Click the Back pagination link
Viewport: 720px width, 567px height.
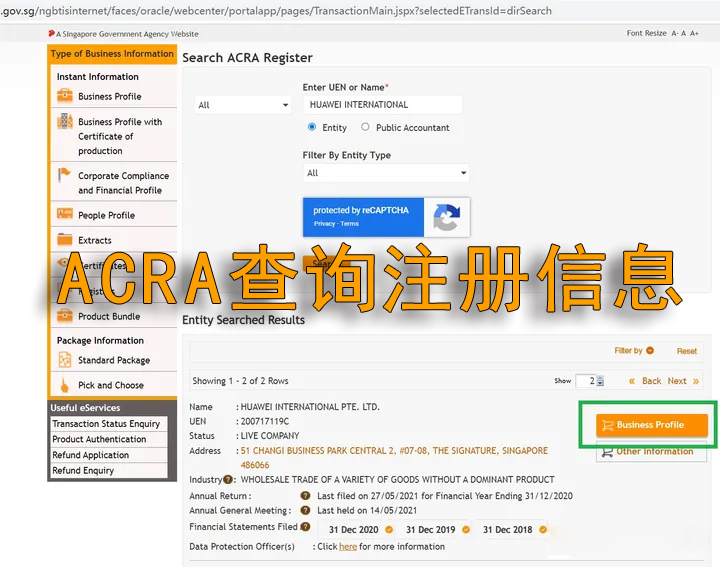651,381
